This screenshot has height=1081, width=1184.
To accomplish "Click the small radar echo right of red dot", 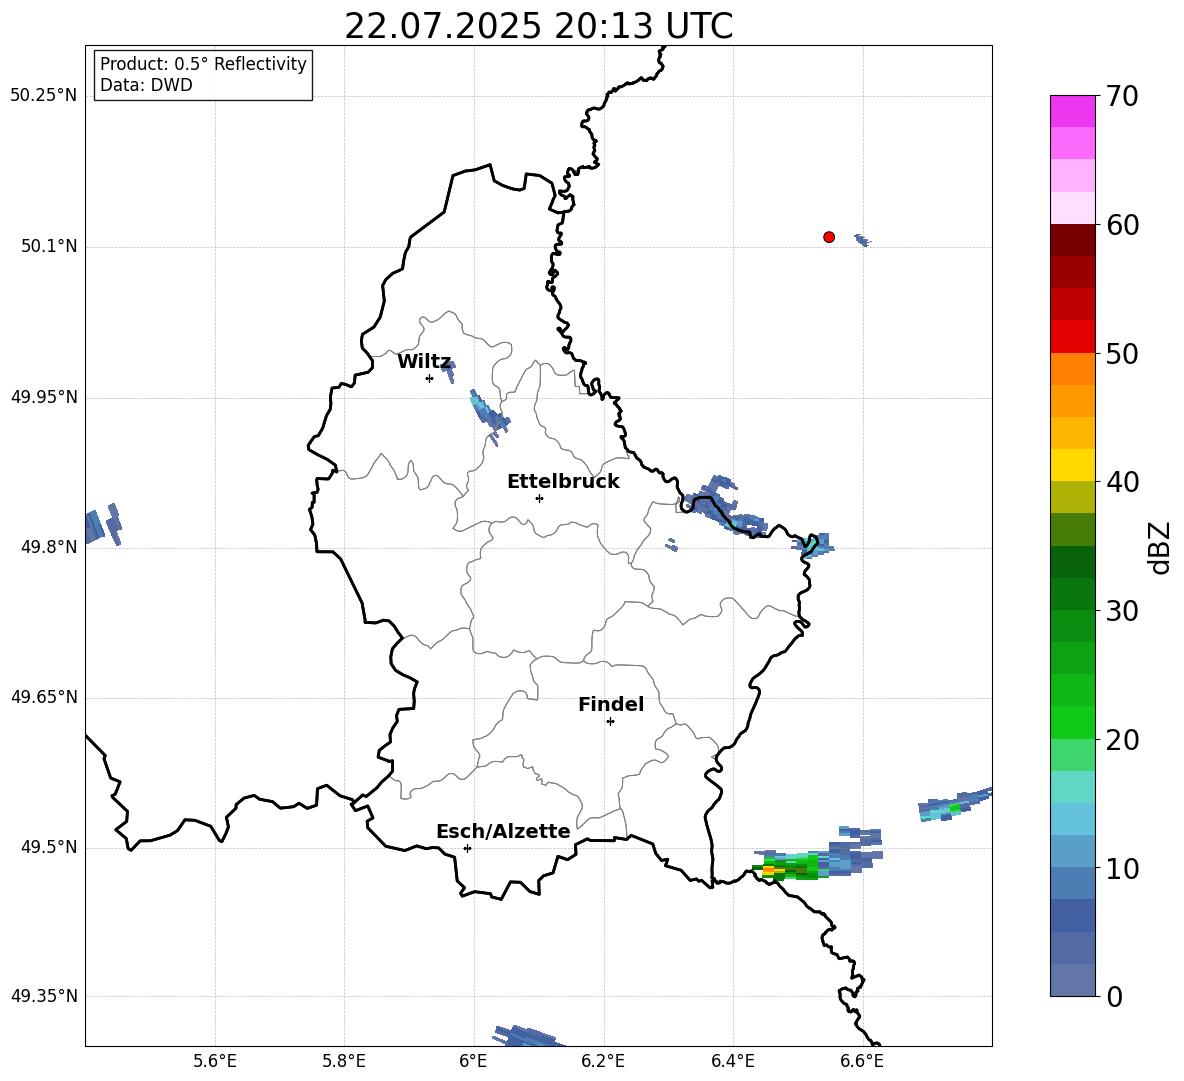I will click(862, 240).
